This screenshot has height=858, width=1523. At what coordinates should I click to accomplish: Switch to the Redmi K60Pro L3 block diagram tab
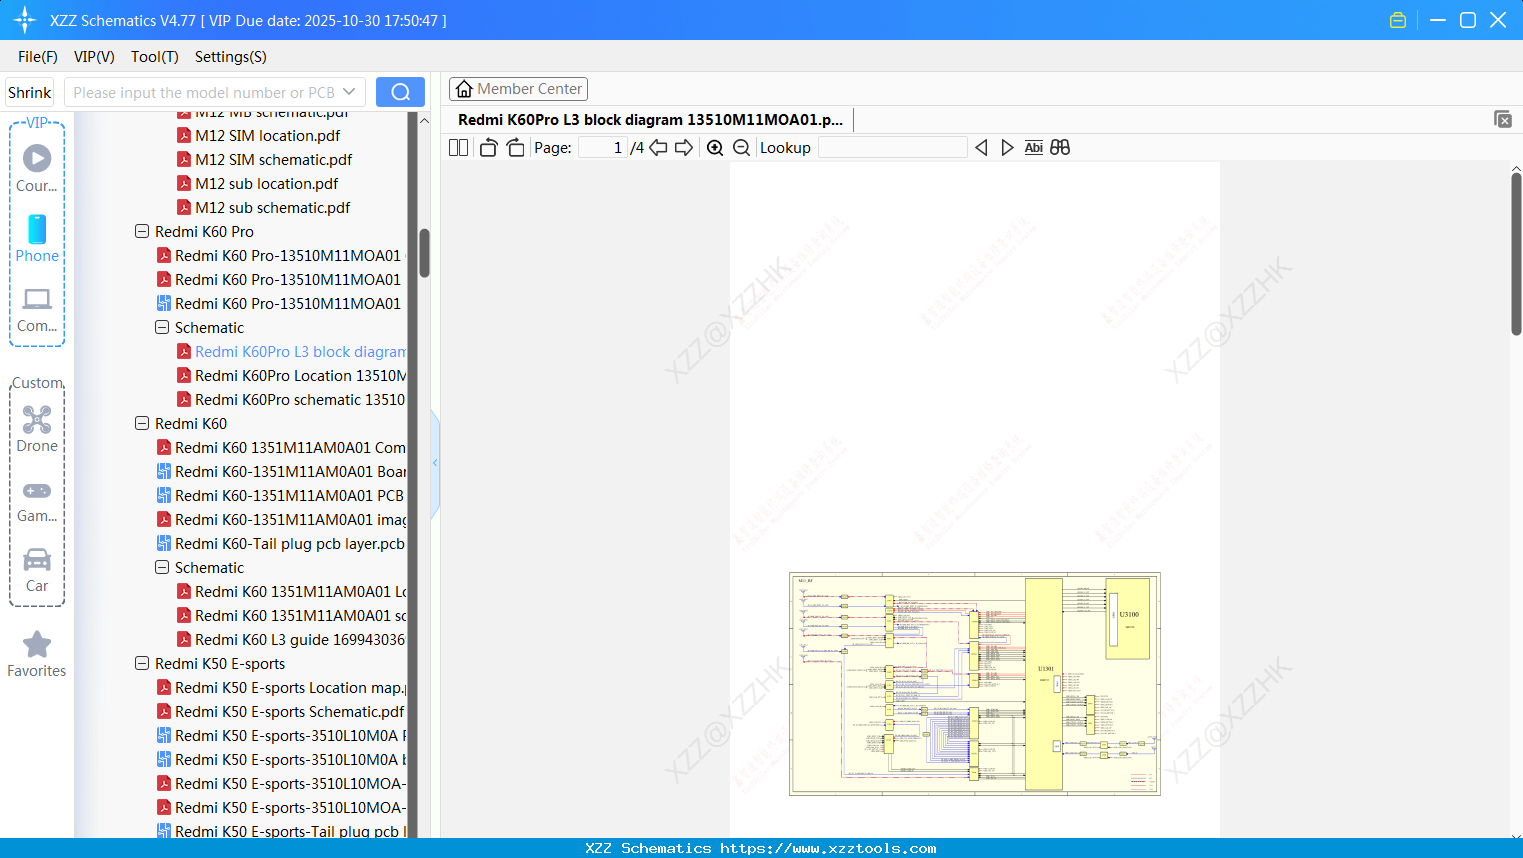650,119
